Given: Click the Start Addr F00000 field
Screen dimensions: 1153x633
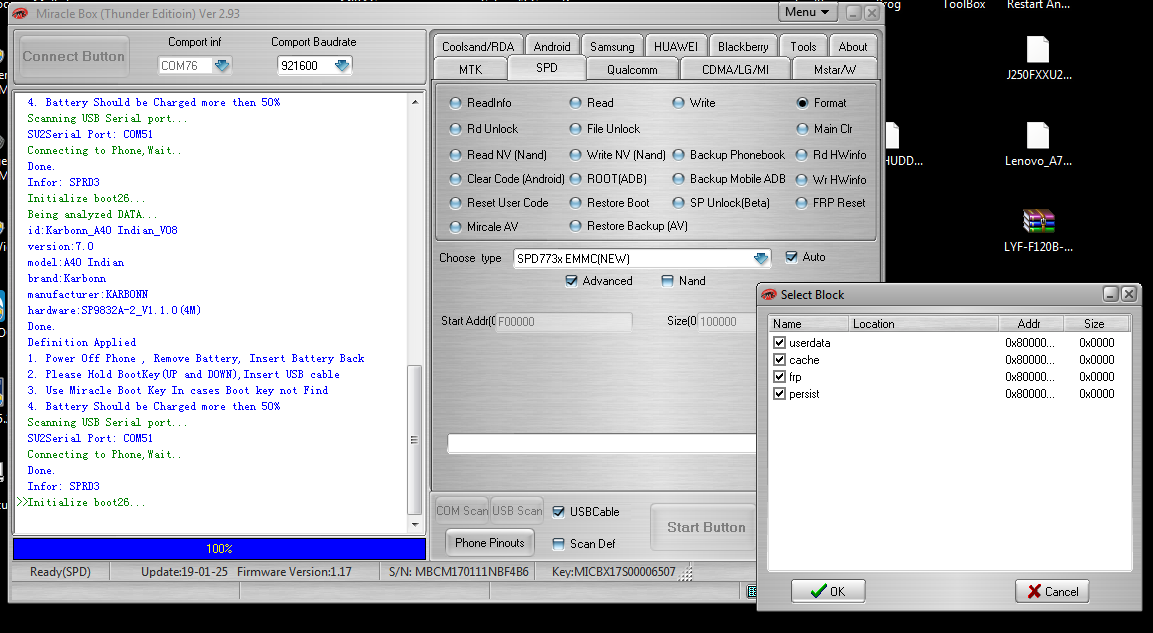Looking at the screenshot, I should click(563, 321).
